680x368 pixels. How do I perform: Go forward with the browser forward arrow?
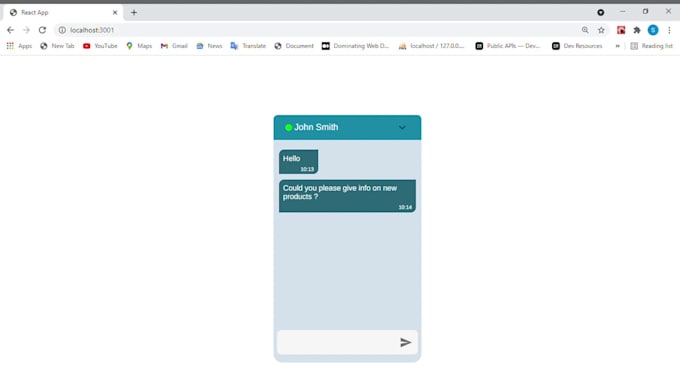pos(26,30)
